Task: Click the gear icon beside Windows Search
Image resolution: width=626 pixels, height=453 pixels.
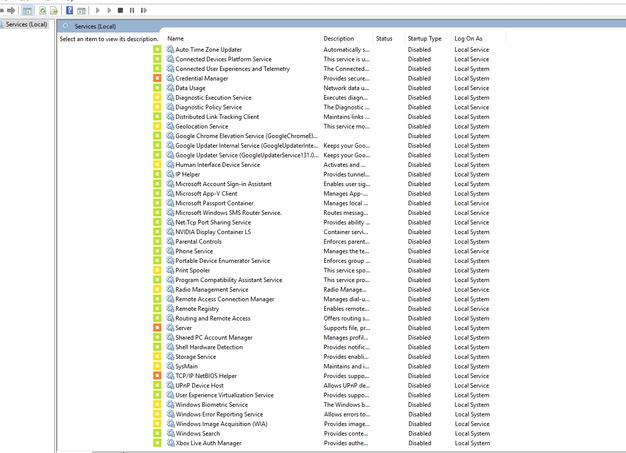Action: pos(170,433)
